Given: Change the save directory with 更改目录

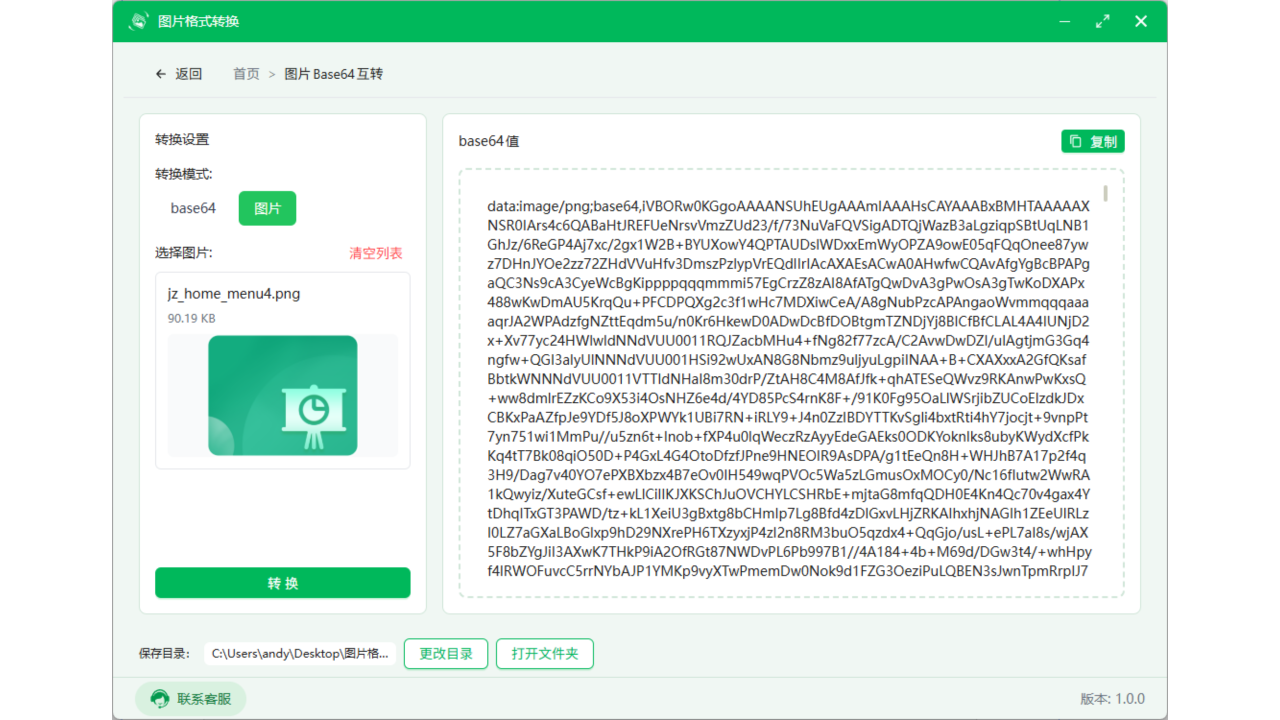Looking at the screenshot, I should (445, 654).
